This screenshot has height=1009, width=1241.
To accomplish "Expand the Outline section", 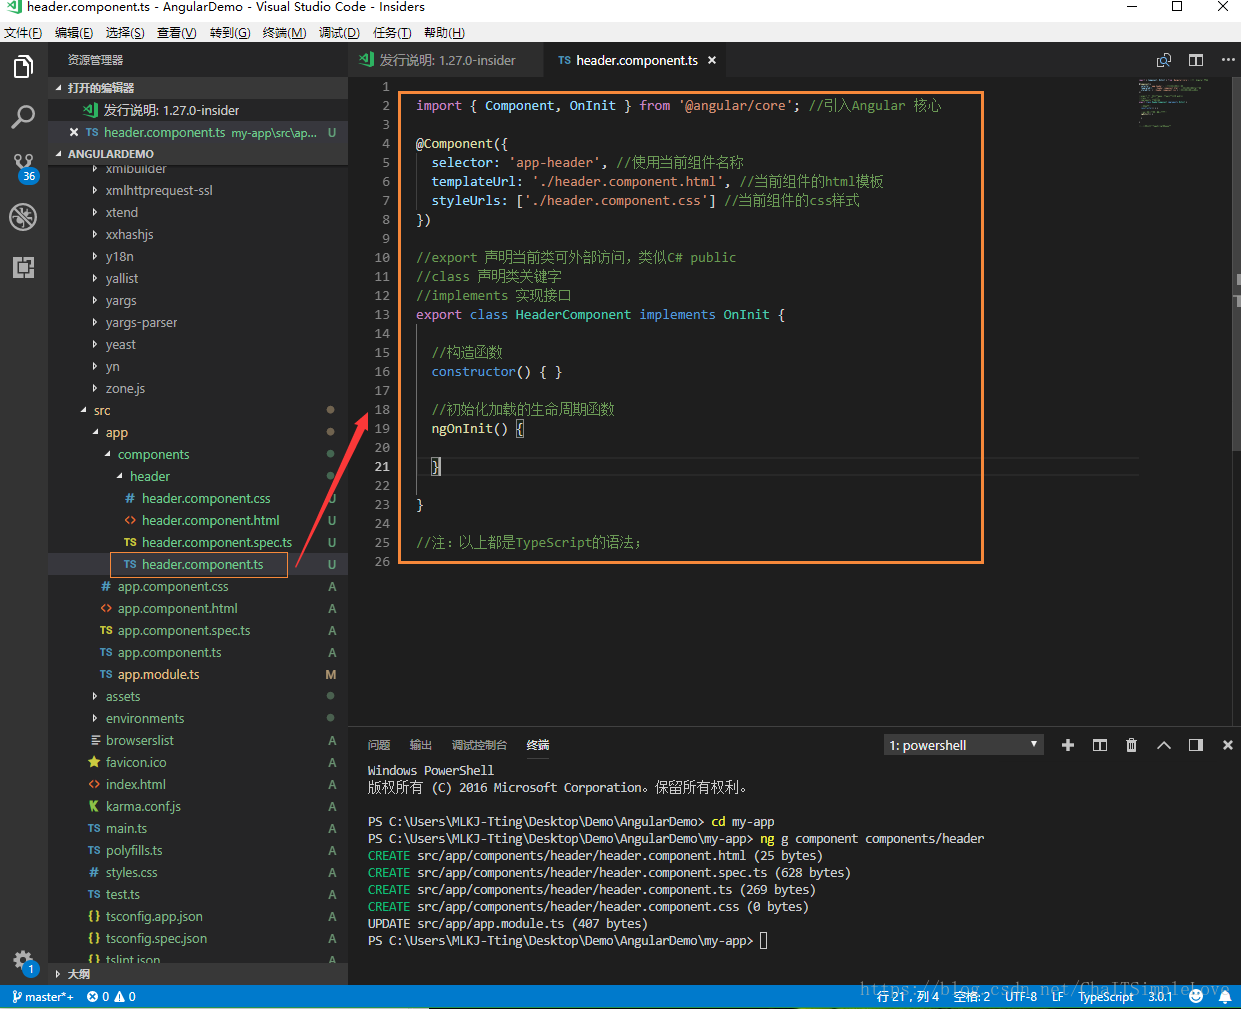I will pyautogui.click(x=198, y=974).
